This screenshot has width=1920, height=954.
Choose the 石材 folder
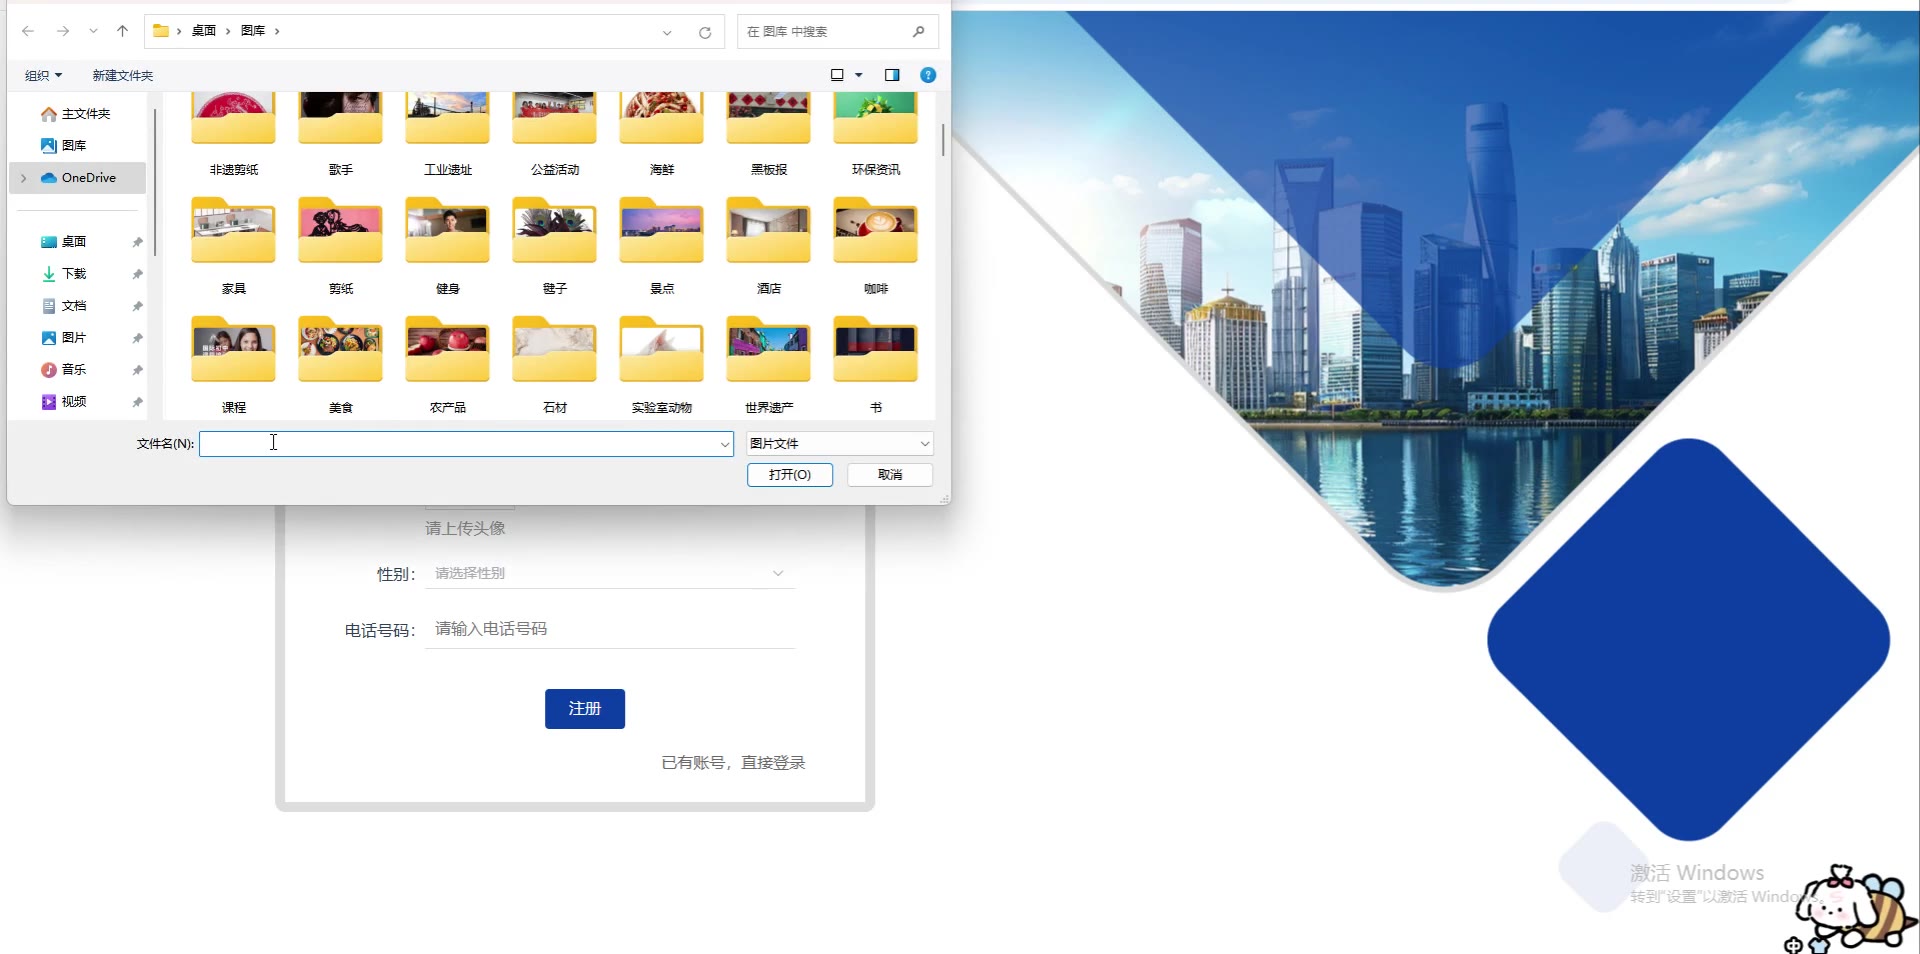(x=554, y=364)
